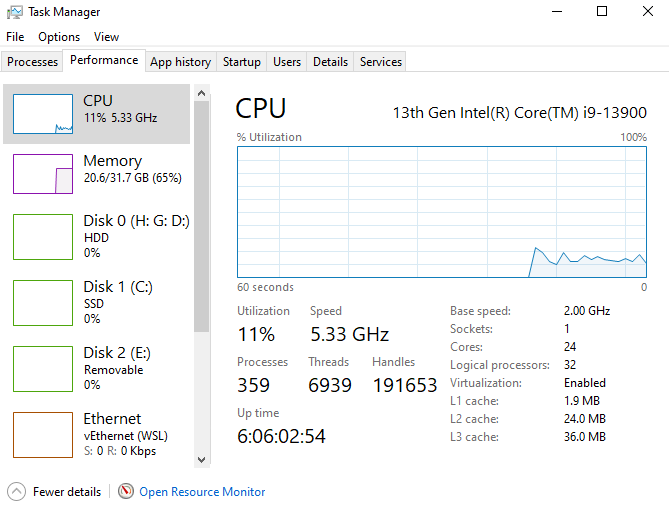Screen dimensions: 669x509
Task: Open the Memory usage graph thumbnail
Action: point(43,174)
